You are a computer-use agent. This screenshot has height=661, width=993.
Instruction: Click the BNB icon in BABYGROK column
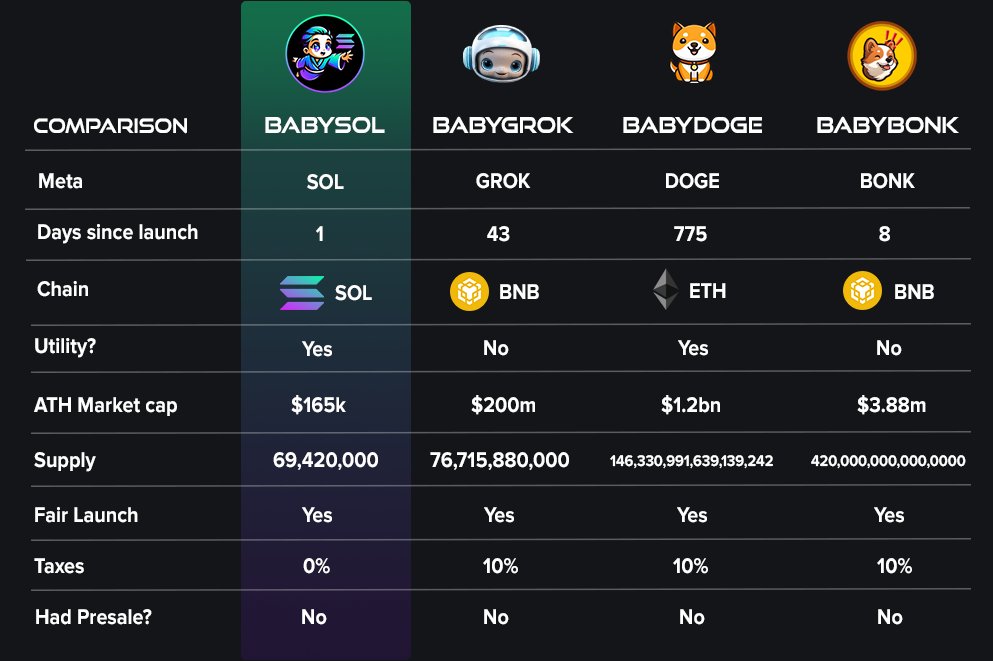[469, 291]
